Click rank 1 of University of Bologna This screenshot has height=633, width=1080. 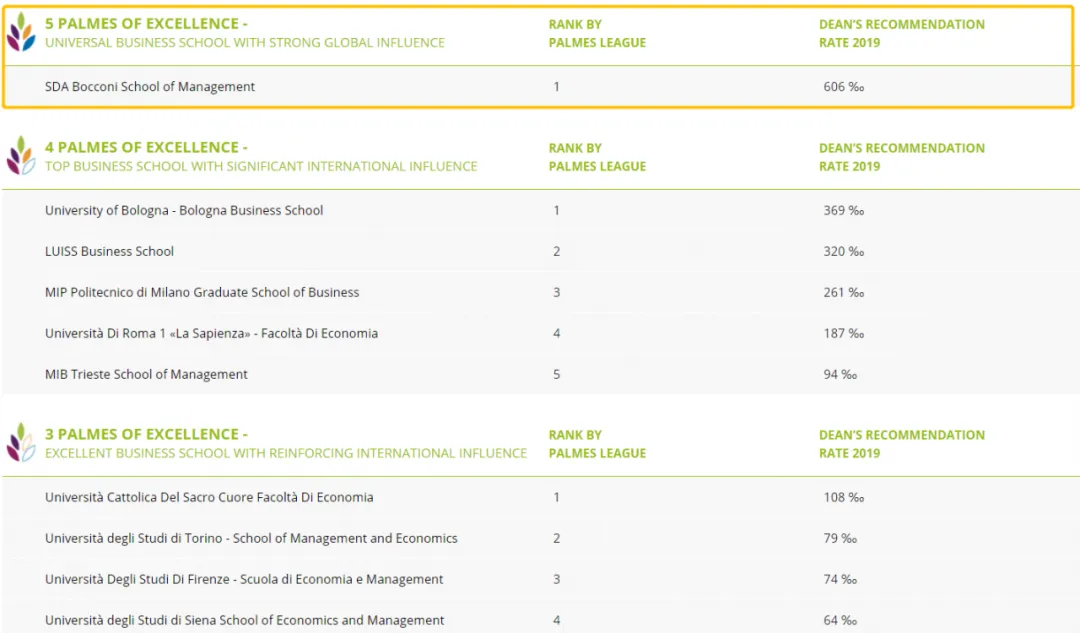click(x=557, y=210)
